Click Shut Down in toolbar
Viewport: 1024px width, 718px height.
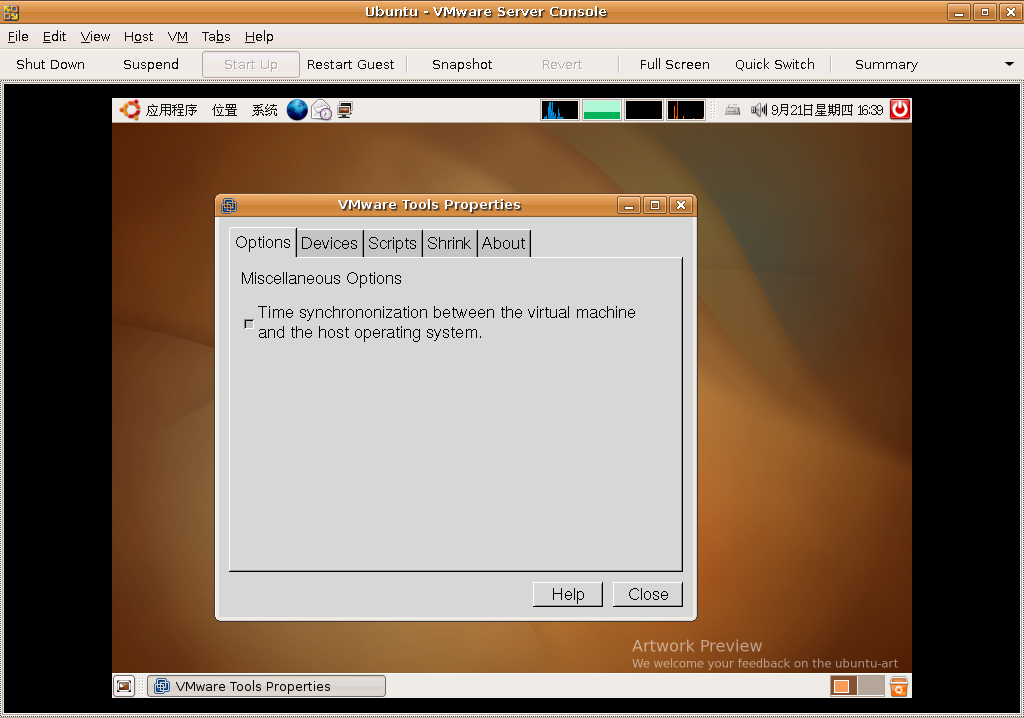pyautogui.click(x=50, y=64)
